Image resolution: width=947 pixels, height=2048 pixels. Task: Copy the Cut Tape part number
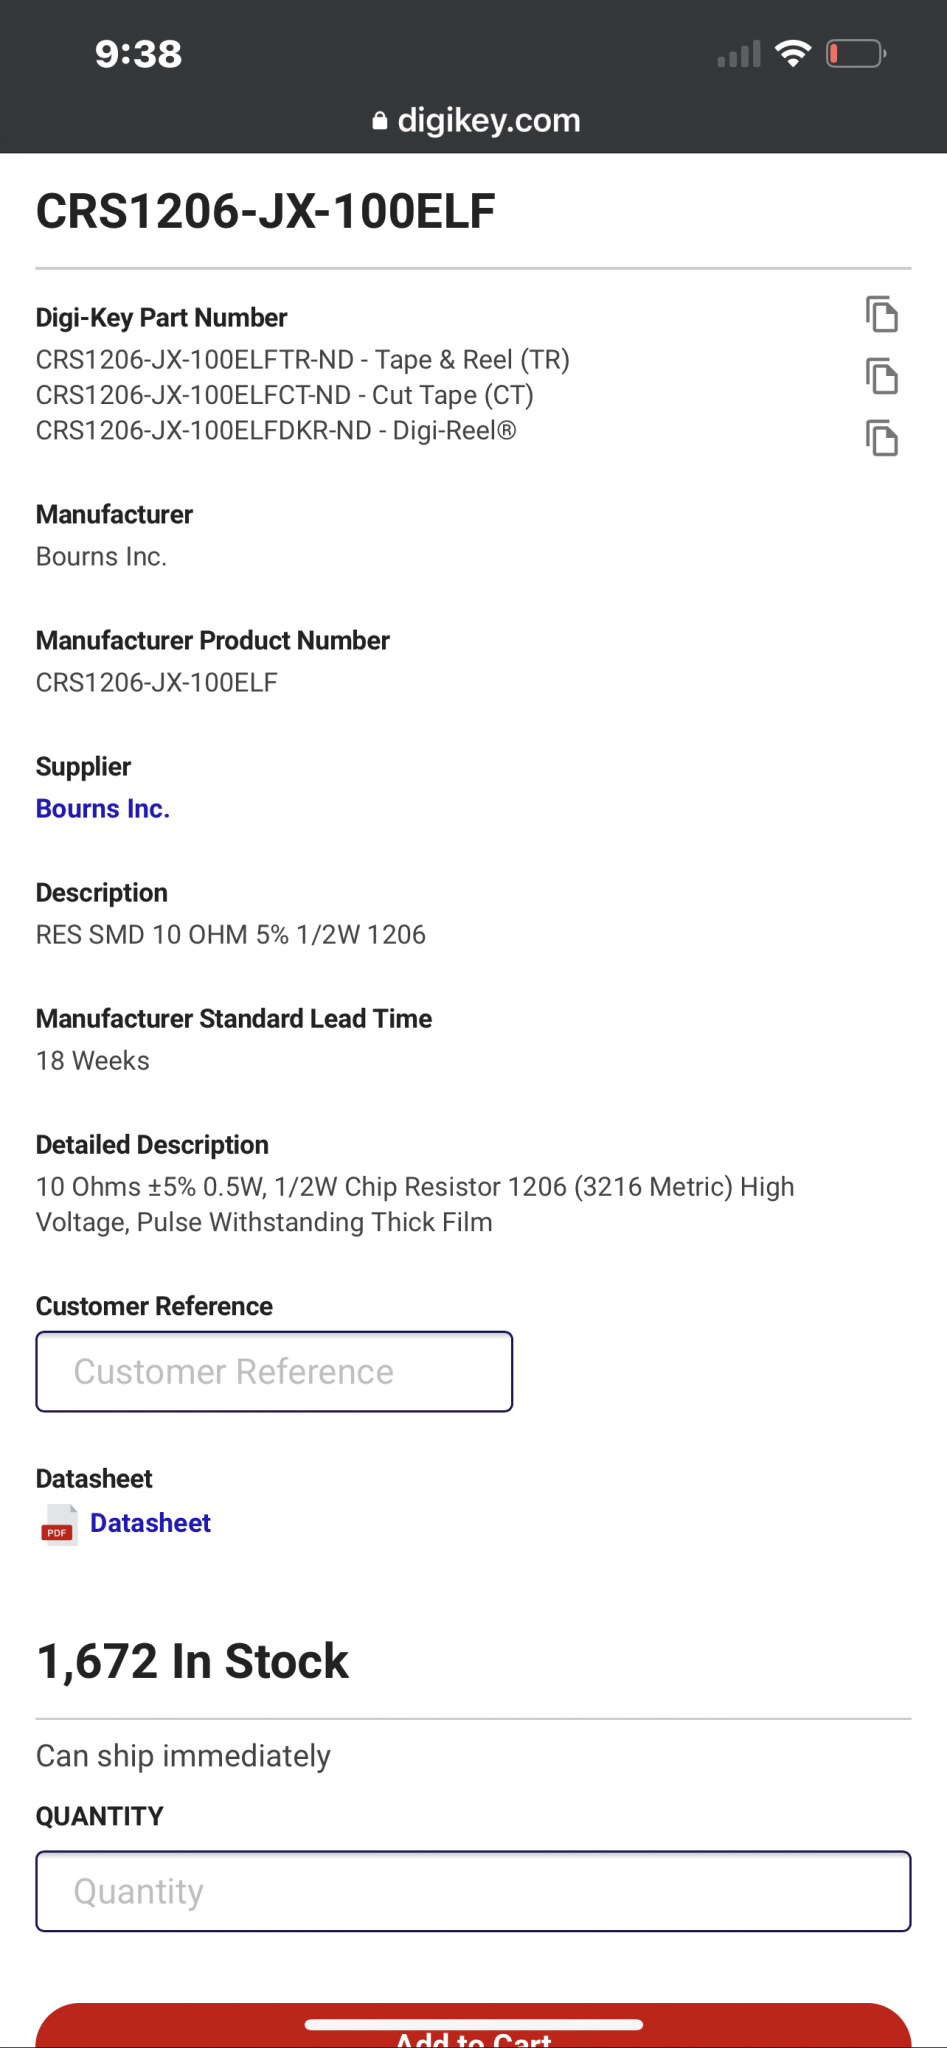point(881,377)
